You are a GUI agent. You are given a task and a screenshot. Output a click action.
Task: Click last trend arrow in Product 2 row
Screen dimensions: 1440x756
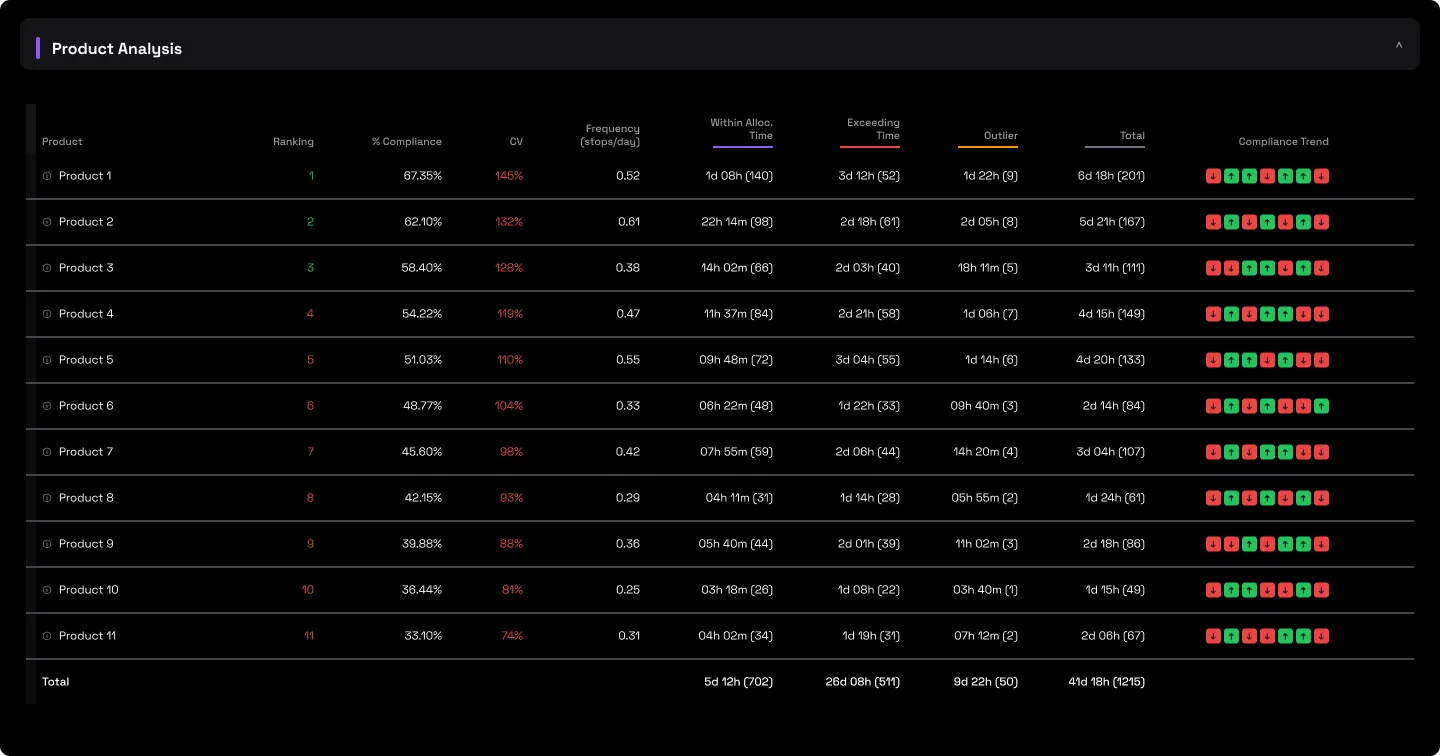tap(1321, 222)
